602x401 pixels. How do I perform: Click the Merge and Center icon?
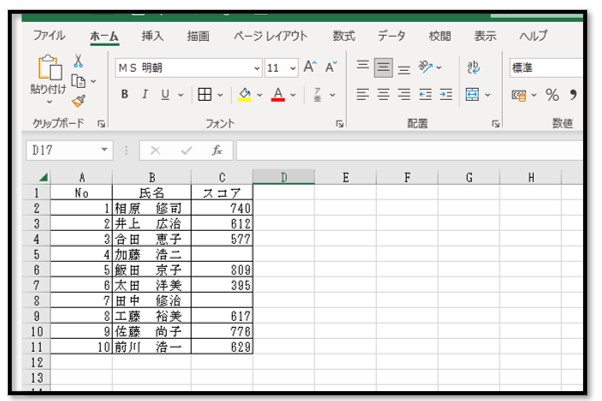472,94
